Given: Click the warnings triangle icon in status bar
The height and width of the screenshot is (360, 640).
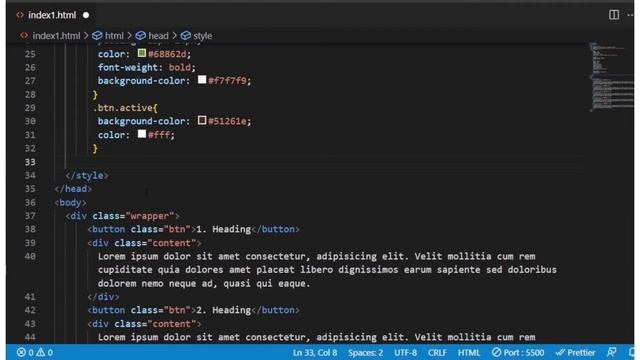Looking at the screenshot, I should (x=40, y=352).
